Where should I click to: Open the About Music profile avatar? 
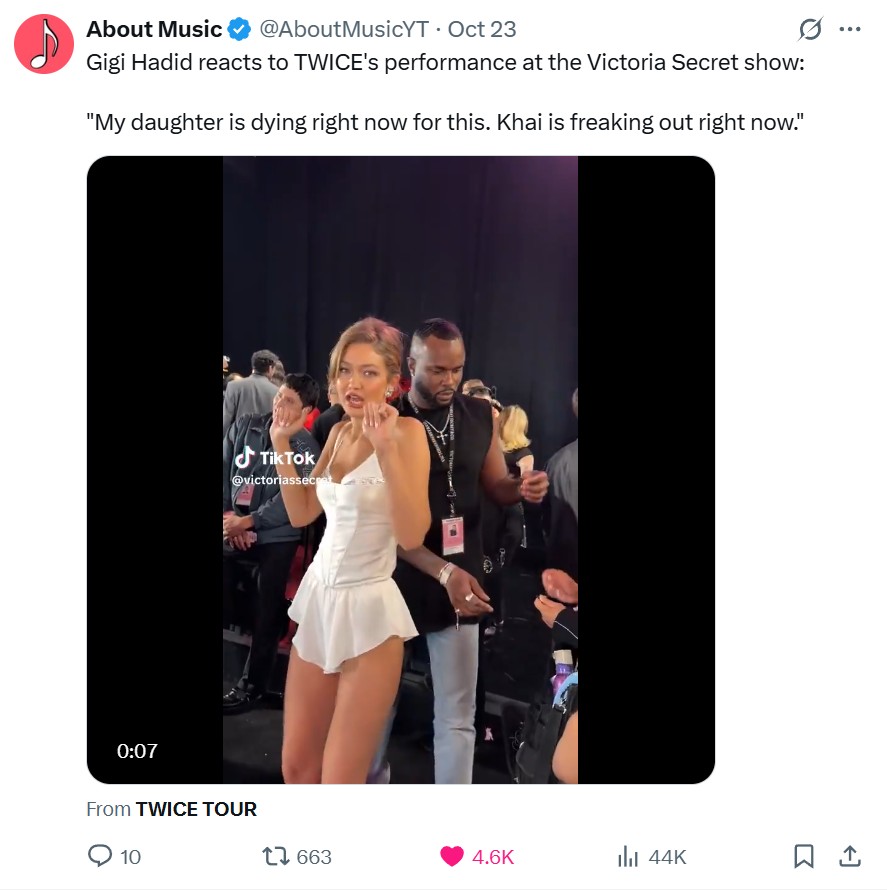[x=44, y=45]
